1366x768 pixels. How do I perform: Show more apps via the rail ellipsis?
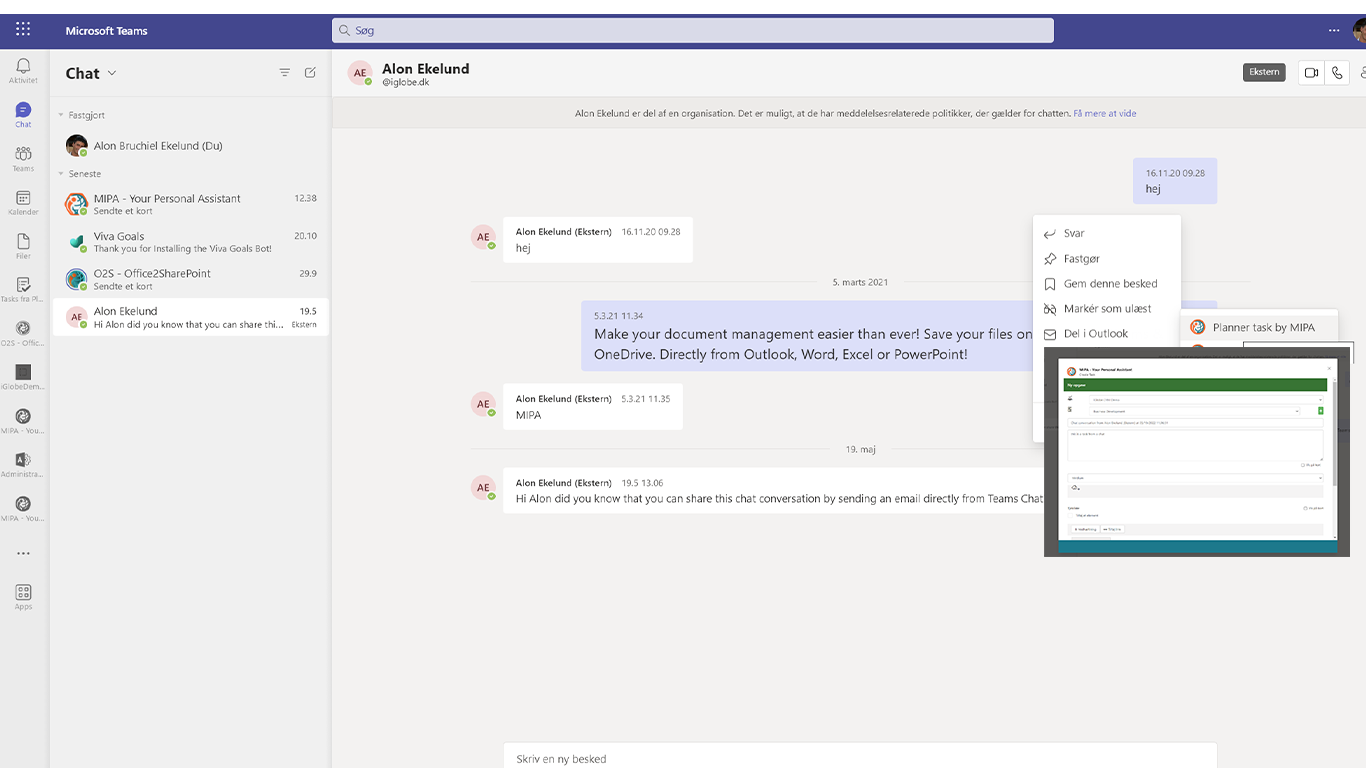pos(23,553)
